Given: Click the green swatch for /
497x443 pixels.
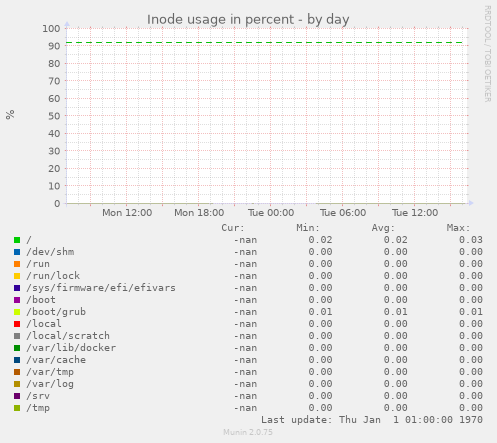Looking at the screenshot, I should click(x=17, y=240).
